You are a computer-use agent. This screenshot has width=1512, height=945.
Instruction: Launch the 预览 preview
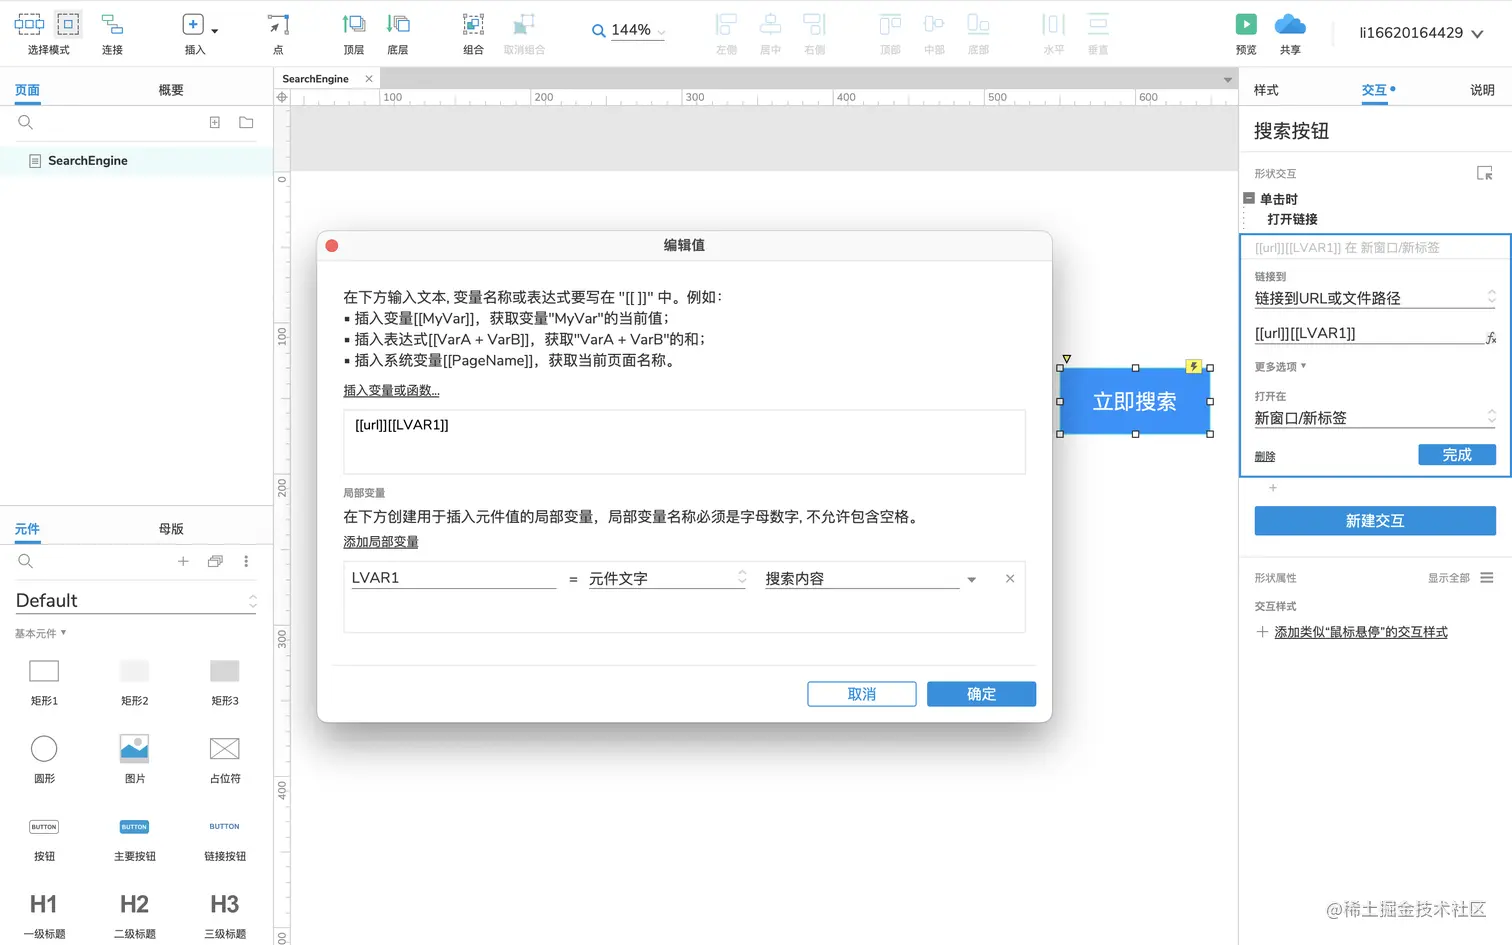click(1246, 24)
